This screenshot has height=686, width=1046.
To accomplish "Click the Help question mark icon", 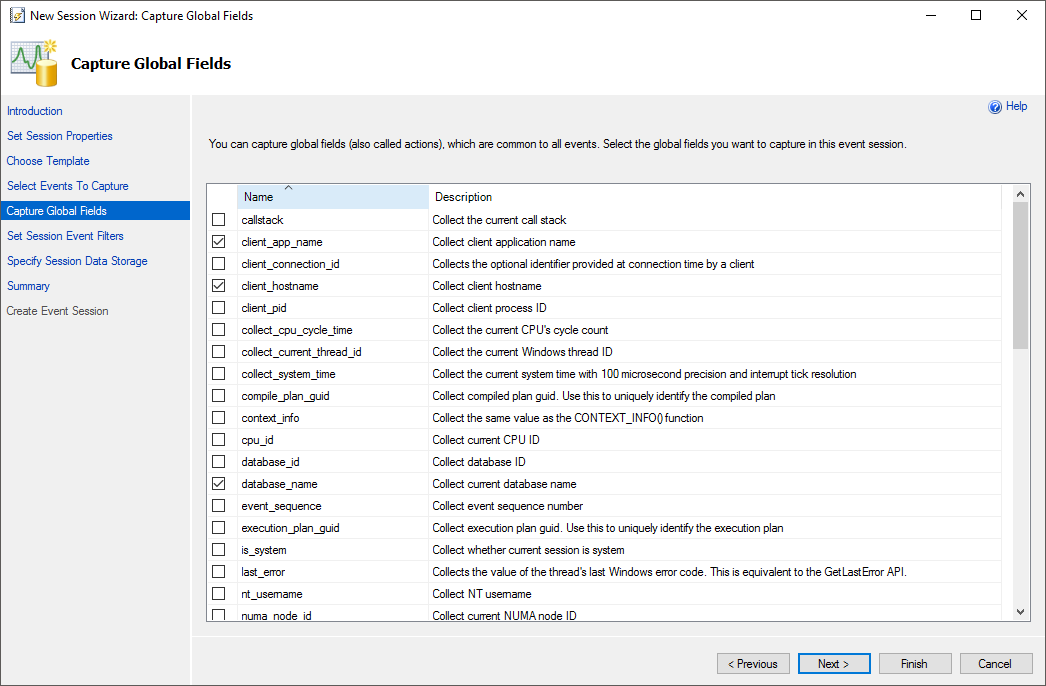I will tap(995, 107).
